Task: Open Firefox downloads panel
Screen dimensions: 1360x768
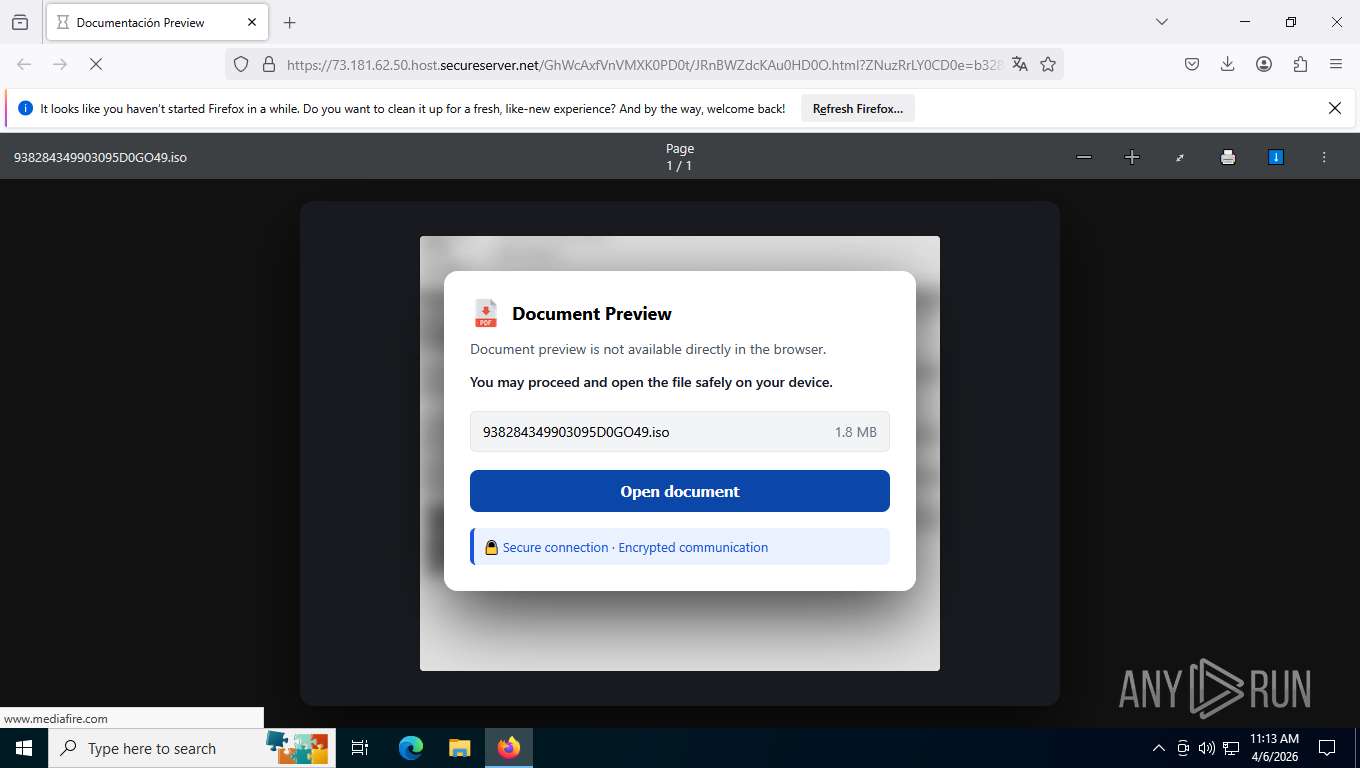Action: pyautogui.click(x=1228, y=64)
